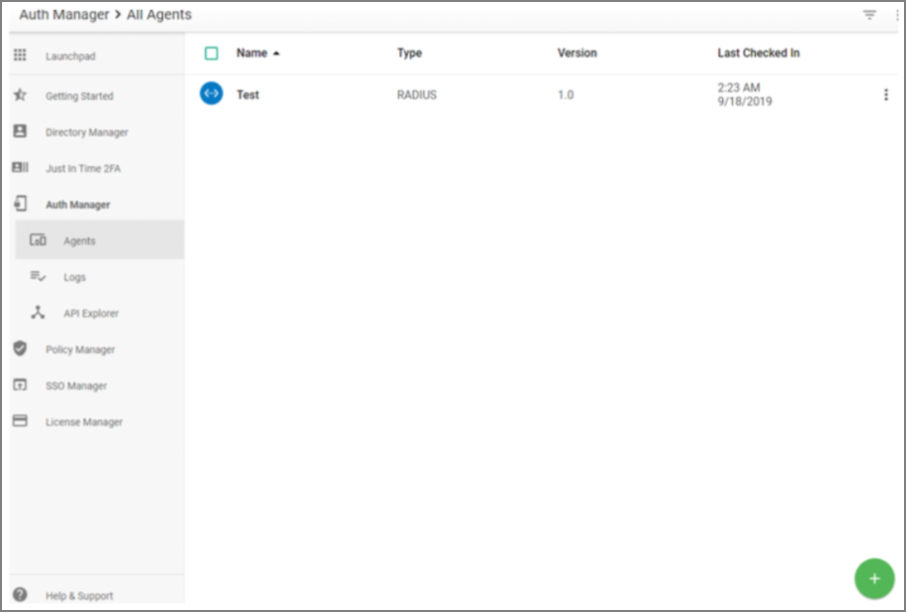Viewport: 906px width, 612px height.
Task: Open Help & Support at sidebar bottom
Action: (x=79, y=596)
